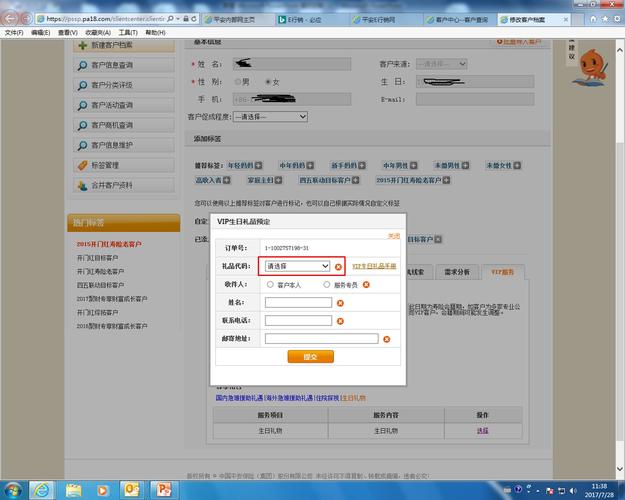Click the 客户信息查询 sidebar search icon
This screenshot has width=625, height=500.
coord(82,65)
